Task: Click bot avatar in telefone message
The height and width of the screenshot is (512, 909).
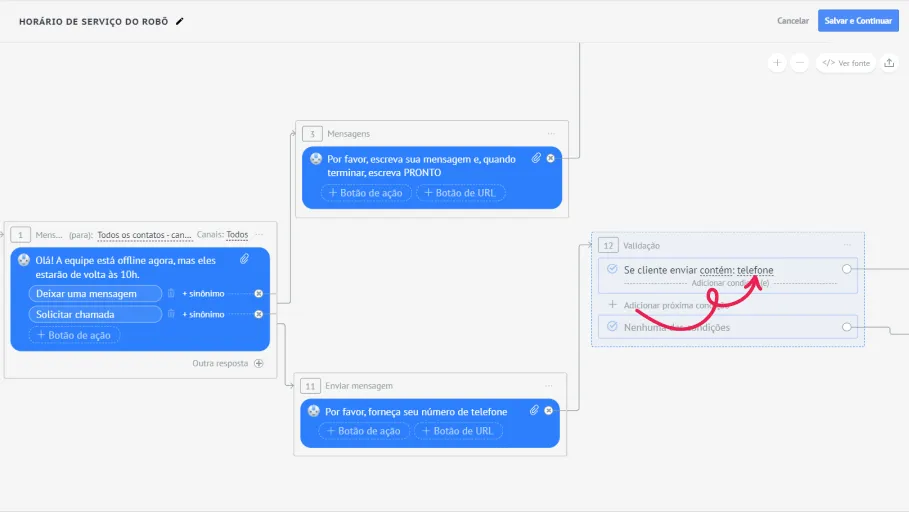Action: coord(314,411)
